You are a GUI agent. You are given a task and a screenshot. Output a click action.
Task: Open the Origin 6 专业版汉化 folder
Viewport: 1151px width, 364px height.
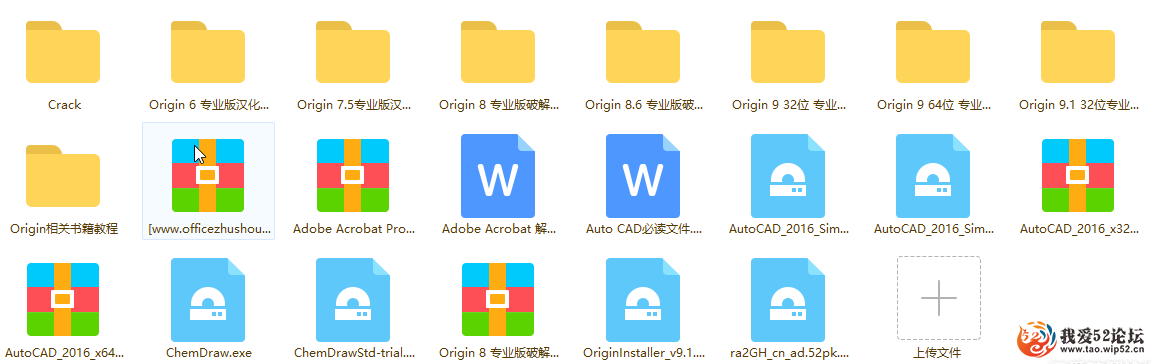click(208, 52)
